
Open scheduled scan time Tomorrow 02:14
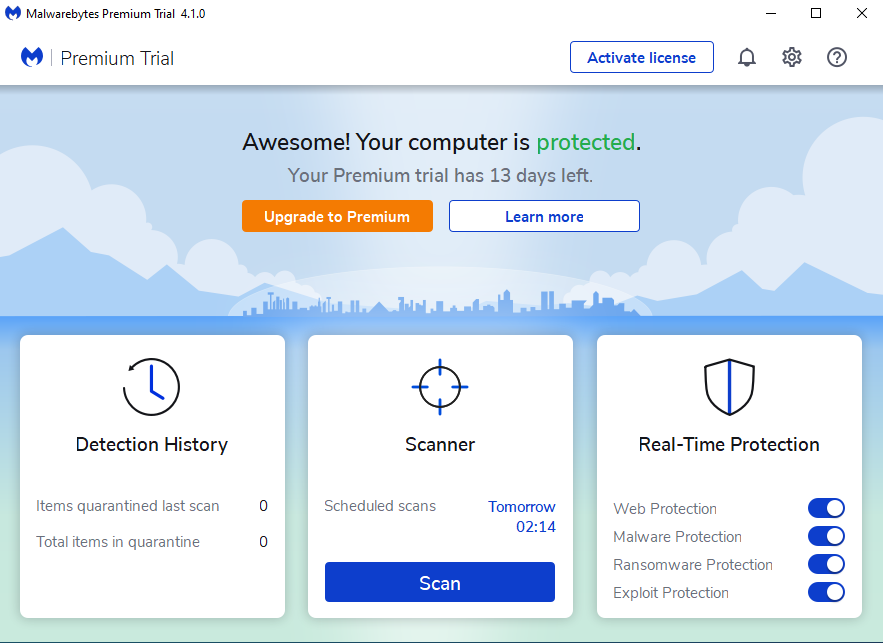[522, 517]
